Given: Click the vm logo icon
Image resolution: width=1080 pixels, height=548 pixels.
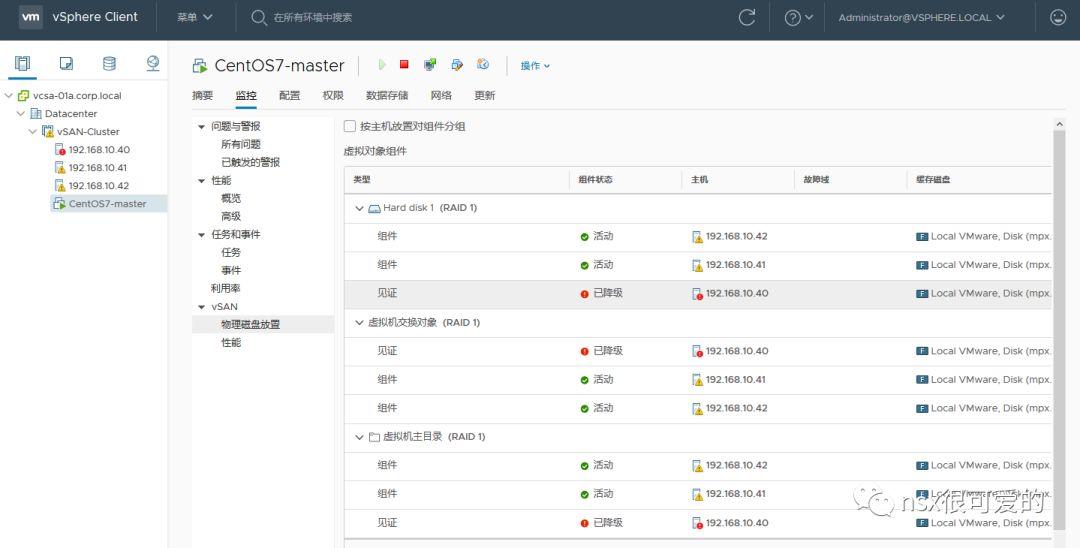Looking at the screenshot, I should pos(30,17).
